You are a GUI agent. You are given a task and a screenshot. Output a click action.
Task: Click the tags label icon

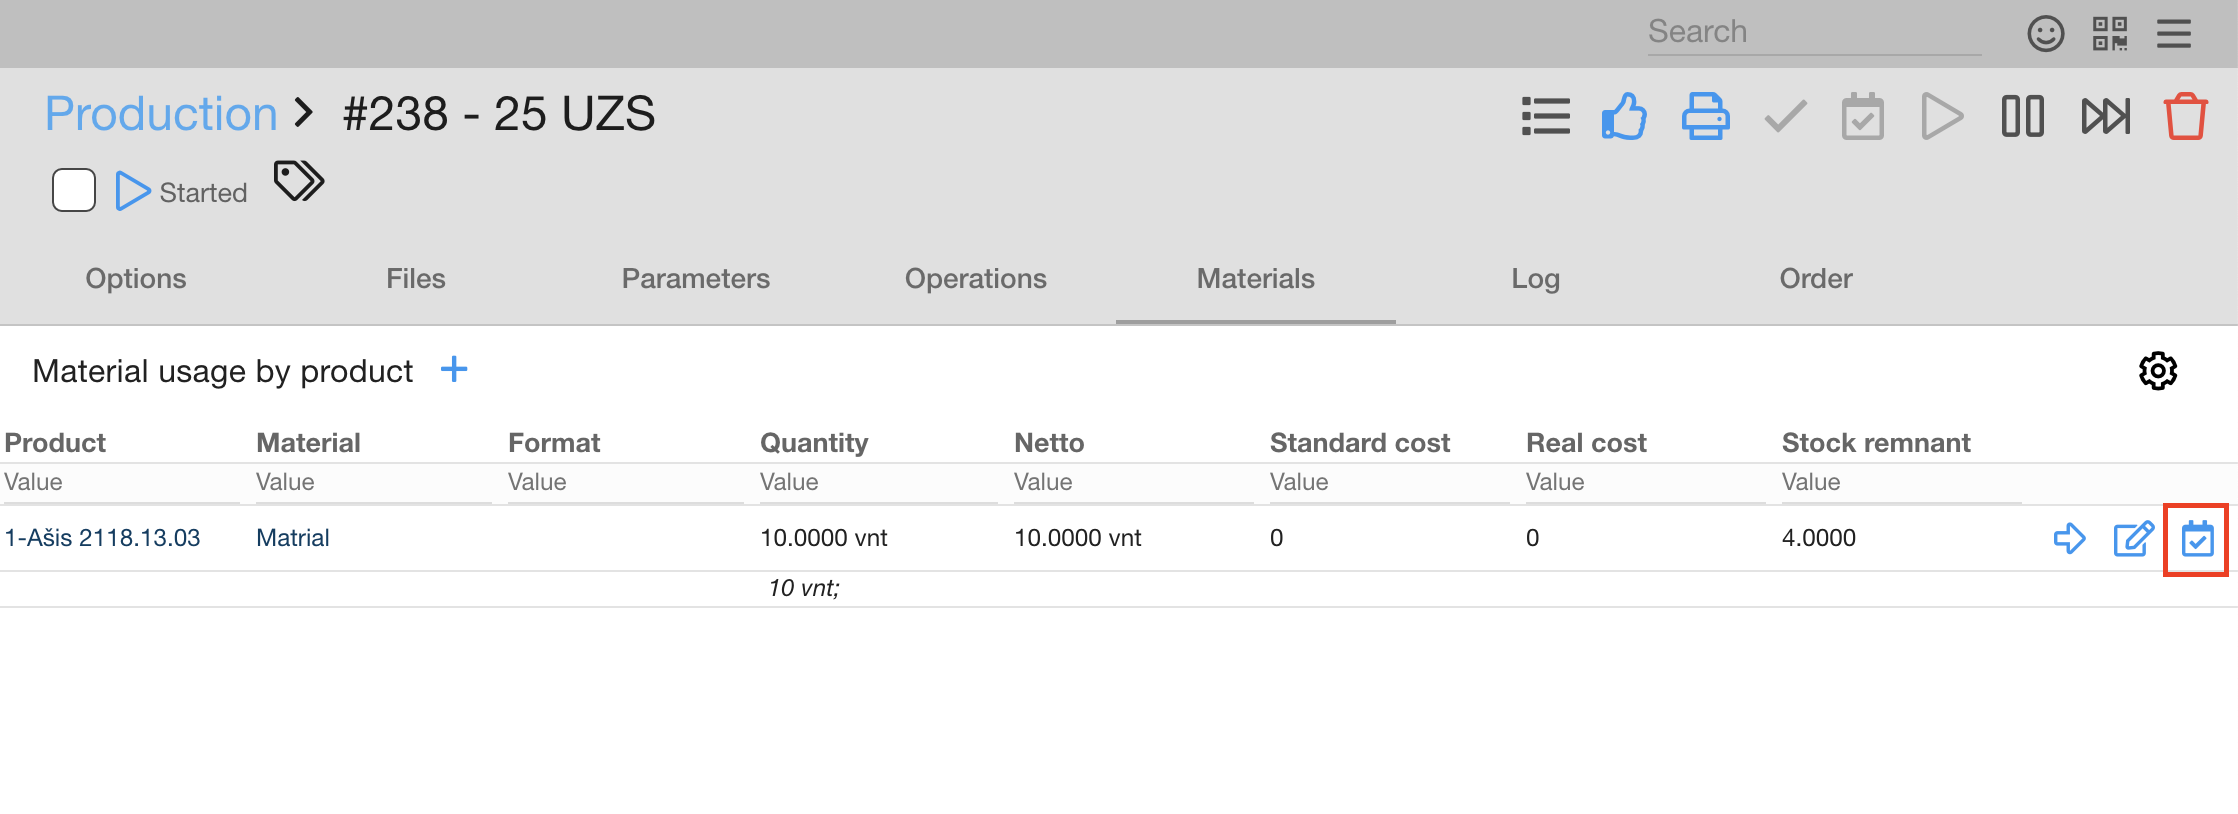pyautogui.click(x=299, y=182)
